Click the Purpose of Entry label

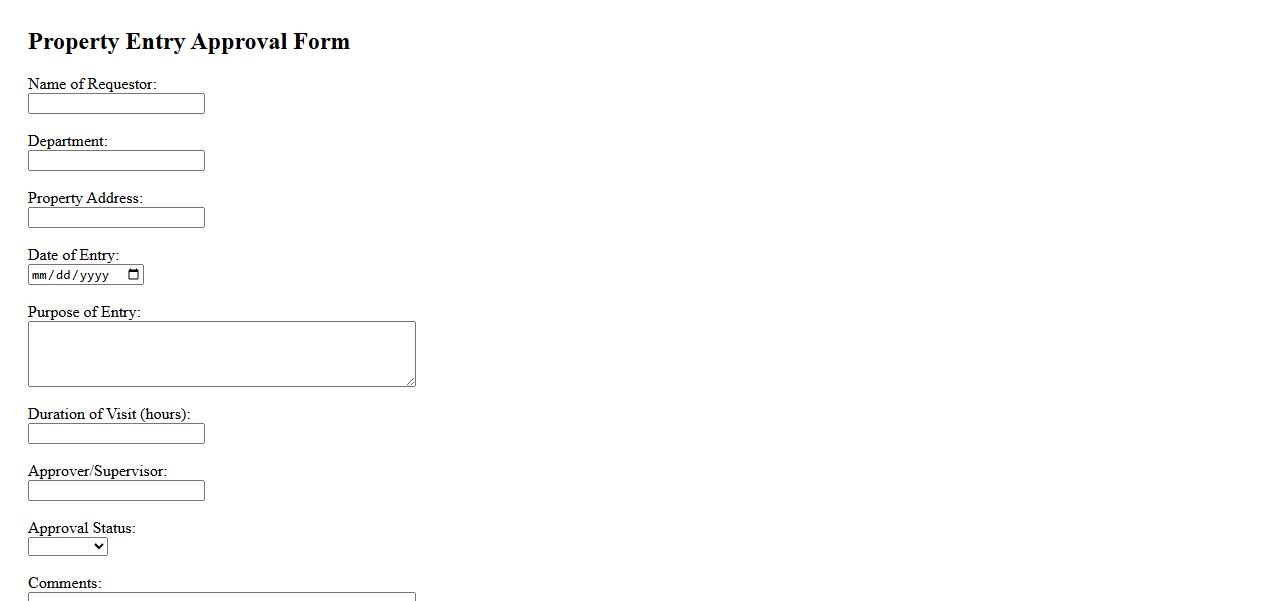[x=84, y=312]
